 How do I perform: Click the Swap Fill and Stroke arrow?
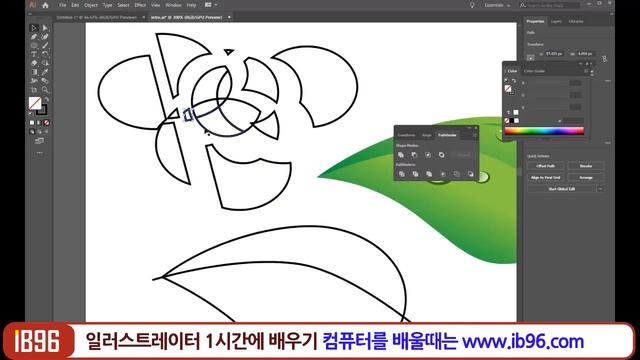pyautogui.click(x=47, y=100)
